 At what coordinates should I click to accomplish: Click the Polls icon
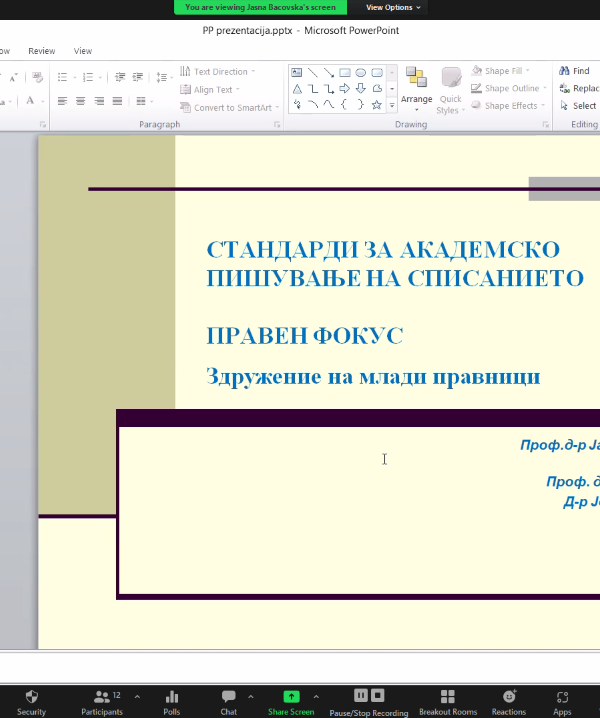172,700
